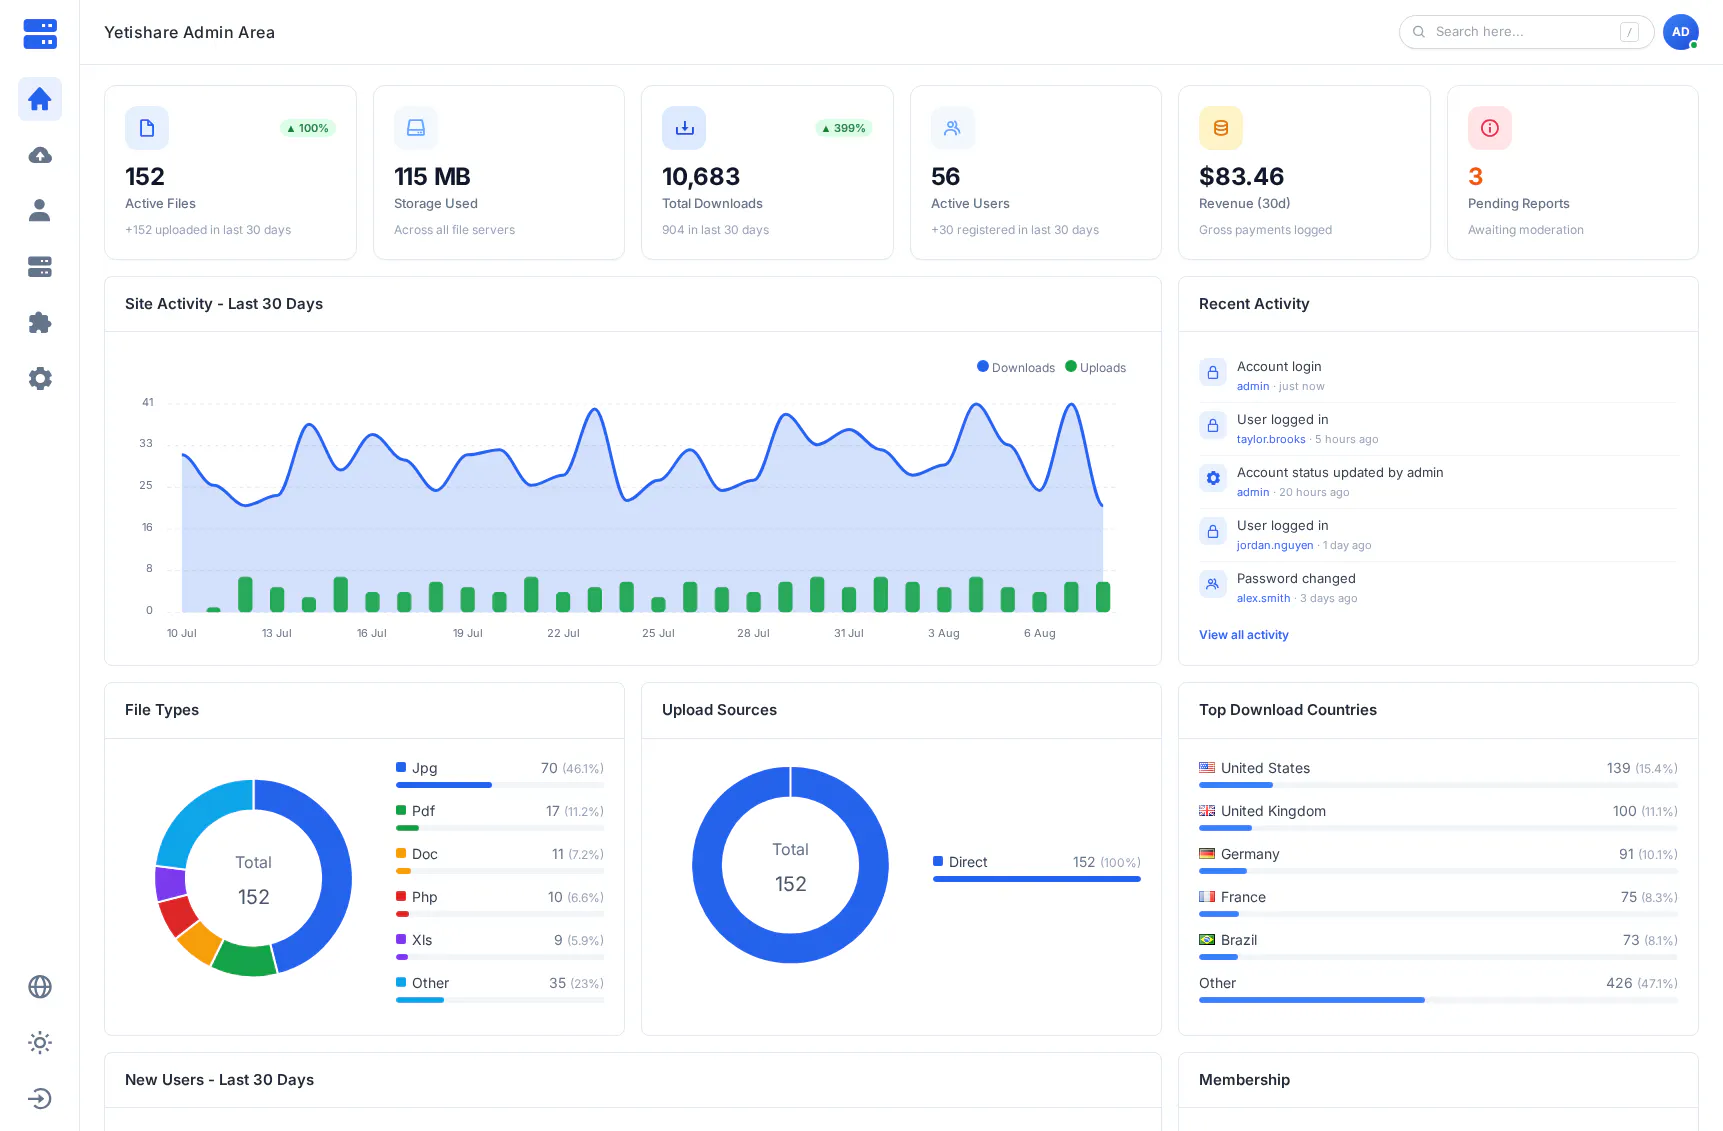Image resolution: width=1723 pixels, height=1131 pixels.
Task: Open the file servers sidebar icon
Action: pos(40,267)
